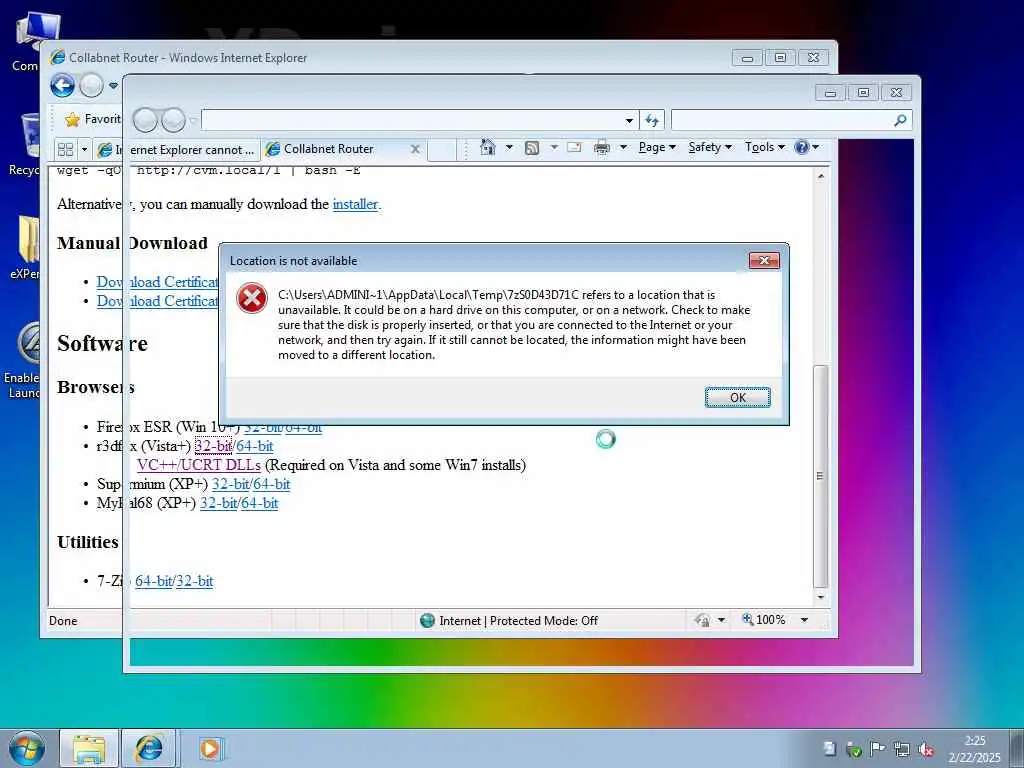Expand the Help dropdown arrow

(x=816, y=147)
